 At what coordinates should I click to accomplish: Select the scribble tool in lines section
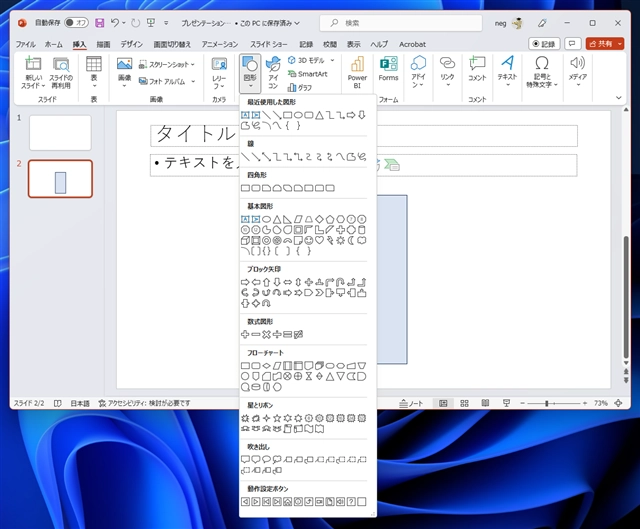362,157
